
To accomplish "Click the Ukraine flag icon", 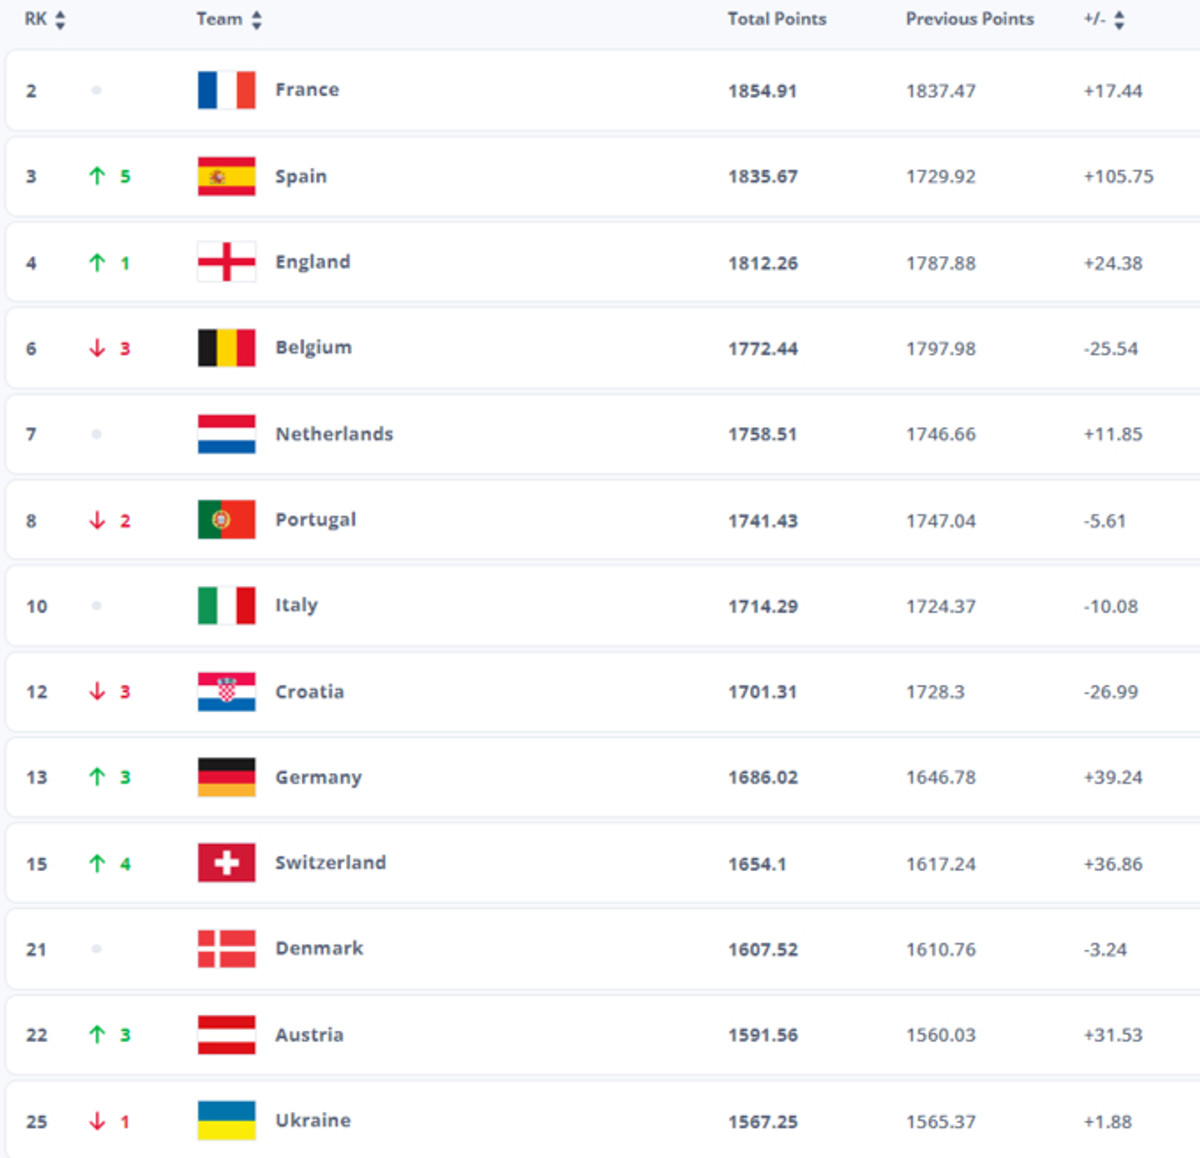I will coord(226,1121).
